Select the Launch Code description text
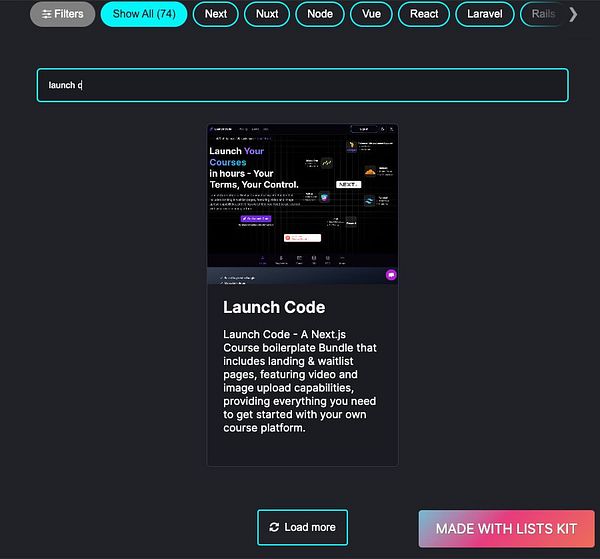This screenshot has height=559, width=600. click(x=300, y=381)
